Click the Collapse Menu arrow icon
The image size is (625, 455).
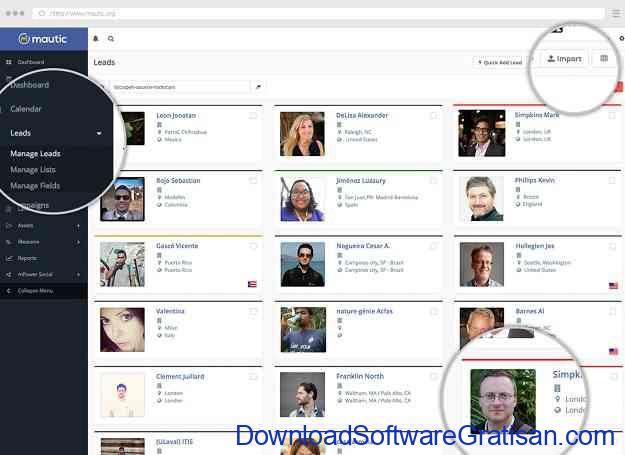tap(9, 291)
